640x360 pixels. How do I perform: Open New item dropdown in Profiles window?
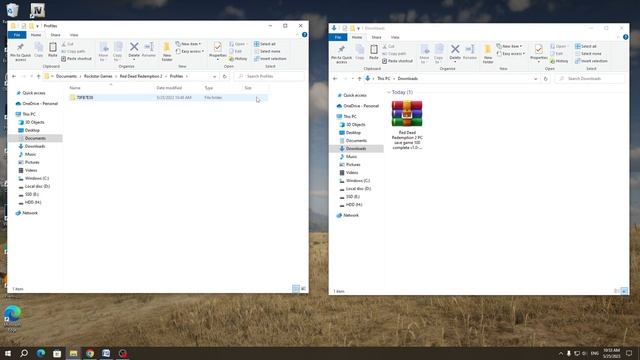189,44
